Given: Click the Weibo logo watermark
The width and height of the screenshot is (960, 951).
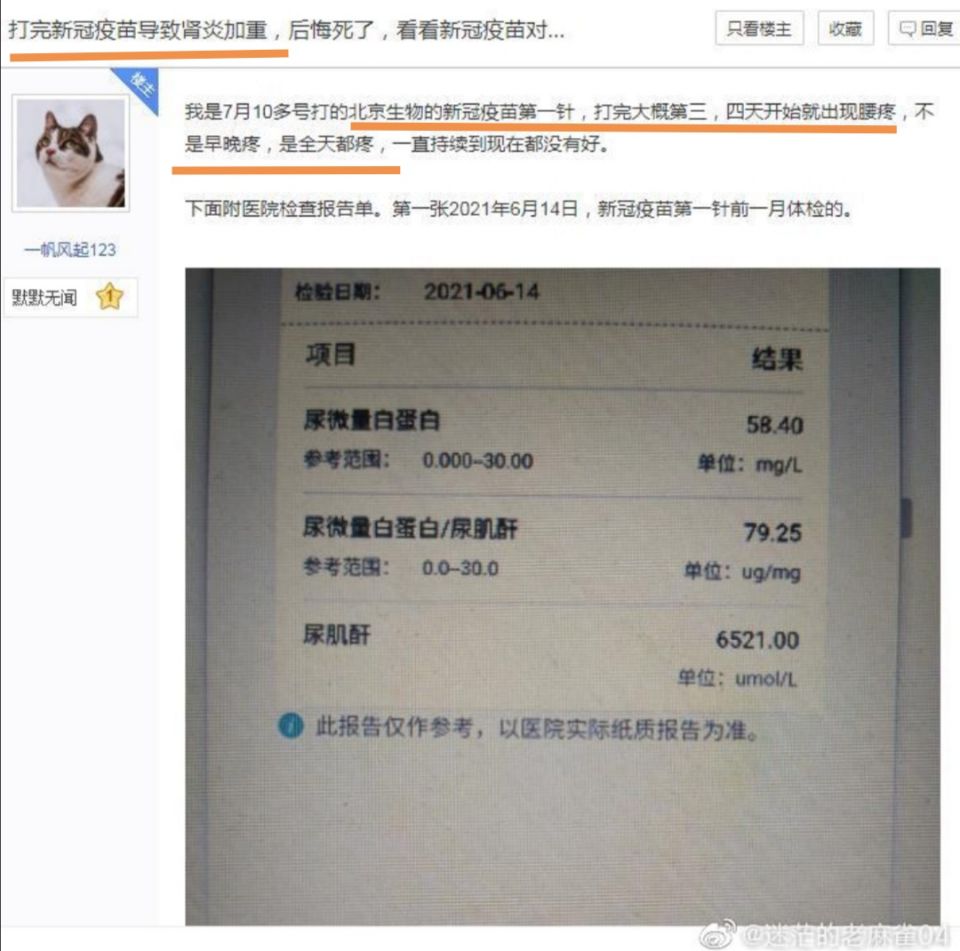Looking at the screenshot, I should tap(718, 934).
